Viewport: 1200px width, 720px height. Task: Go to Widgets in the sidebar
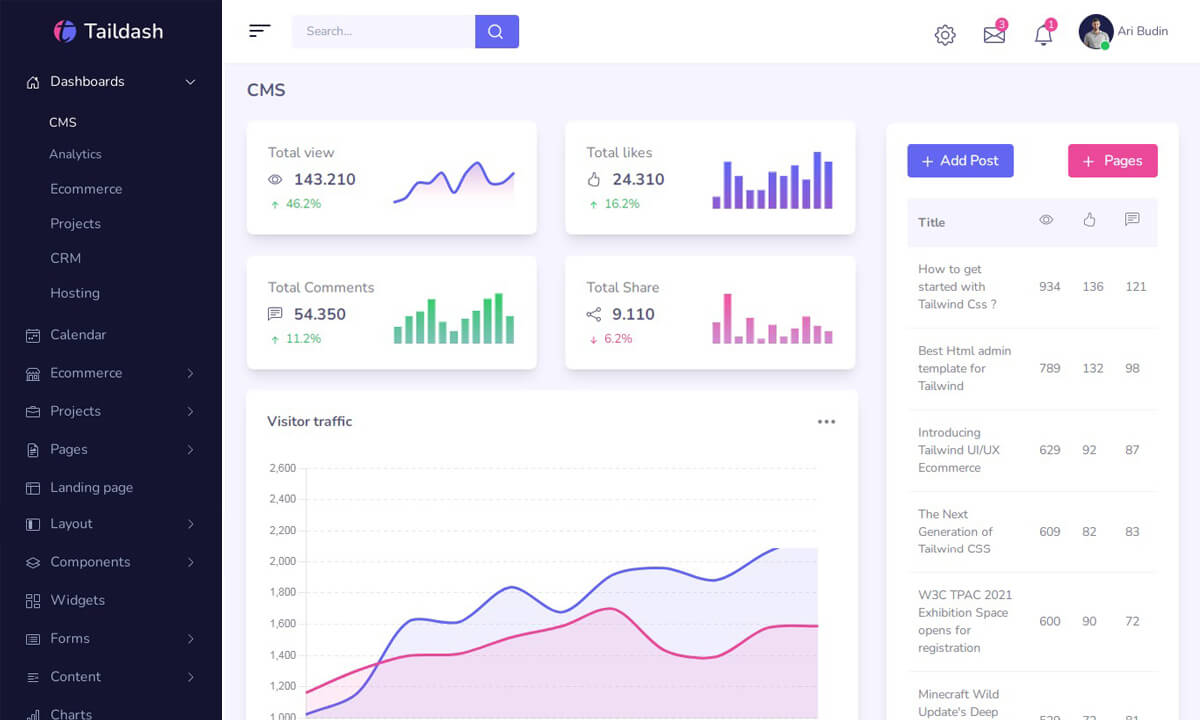(x=77, y=600)
